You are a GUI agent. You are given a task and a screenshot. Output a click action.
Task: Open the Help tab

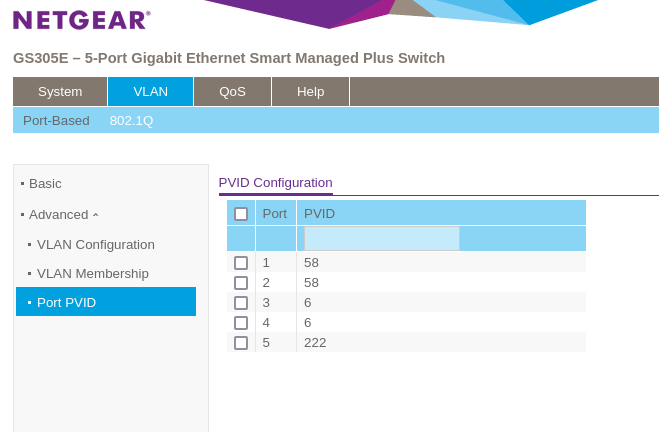coord(310,91)
